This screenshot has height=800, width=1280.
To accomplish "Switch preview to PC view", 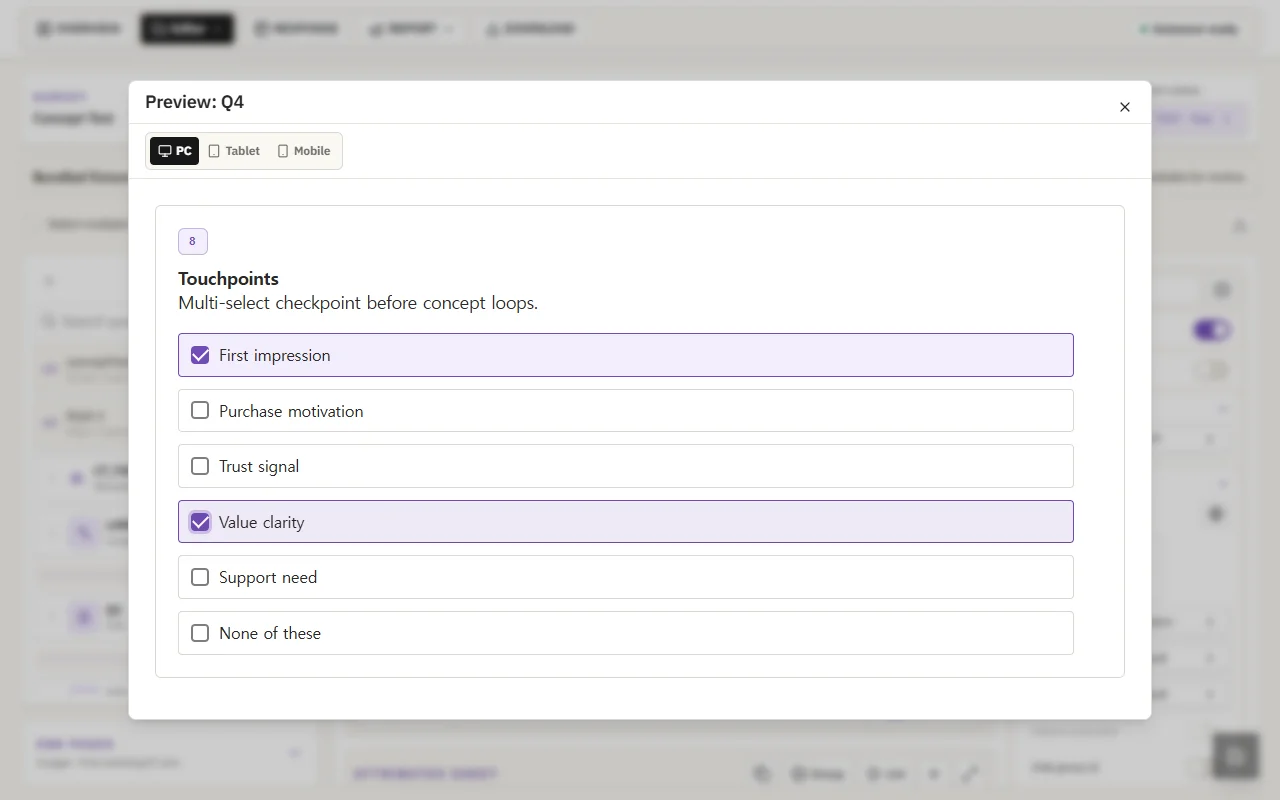I will point(175,151).
